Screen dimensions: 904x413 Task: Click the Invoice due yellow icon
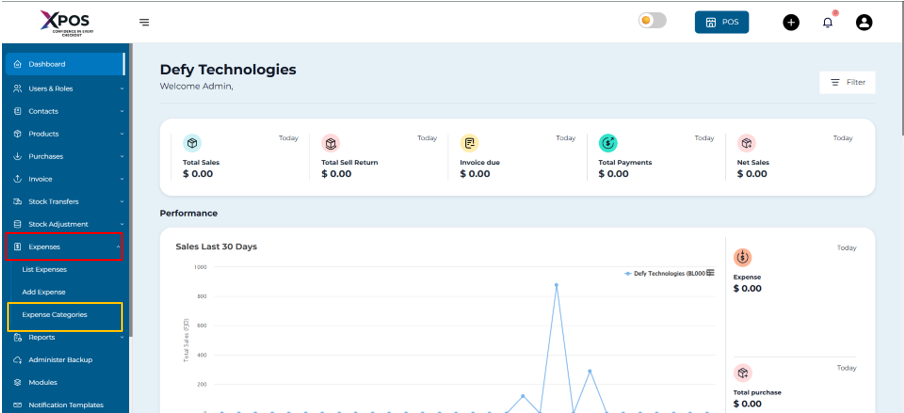tap(469, 143)
